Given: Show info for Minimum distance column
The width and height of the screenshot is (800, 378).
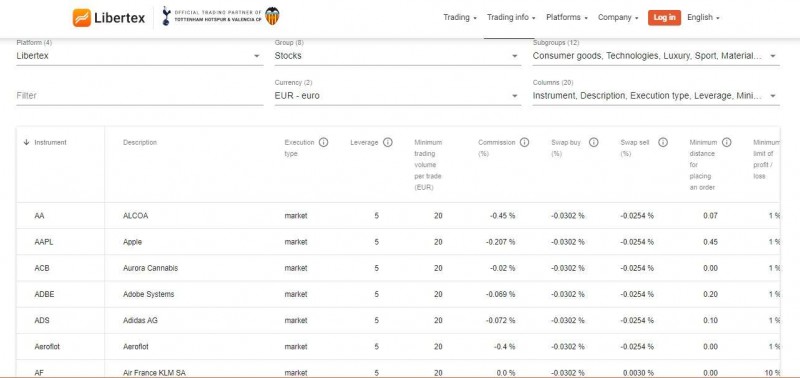Looking at the screenshot, I should [x=727, y=142].
